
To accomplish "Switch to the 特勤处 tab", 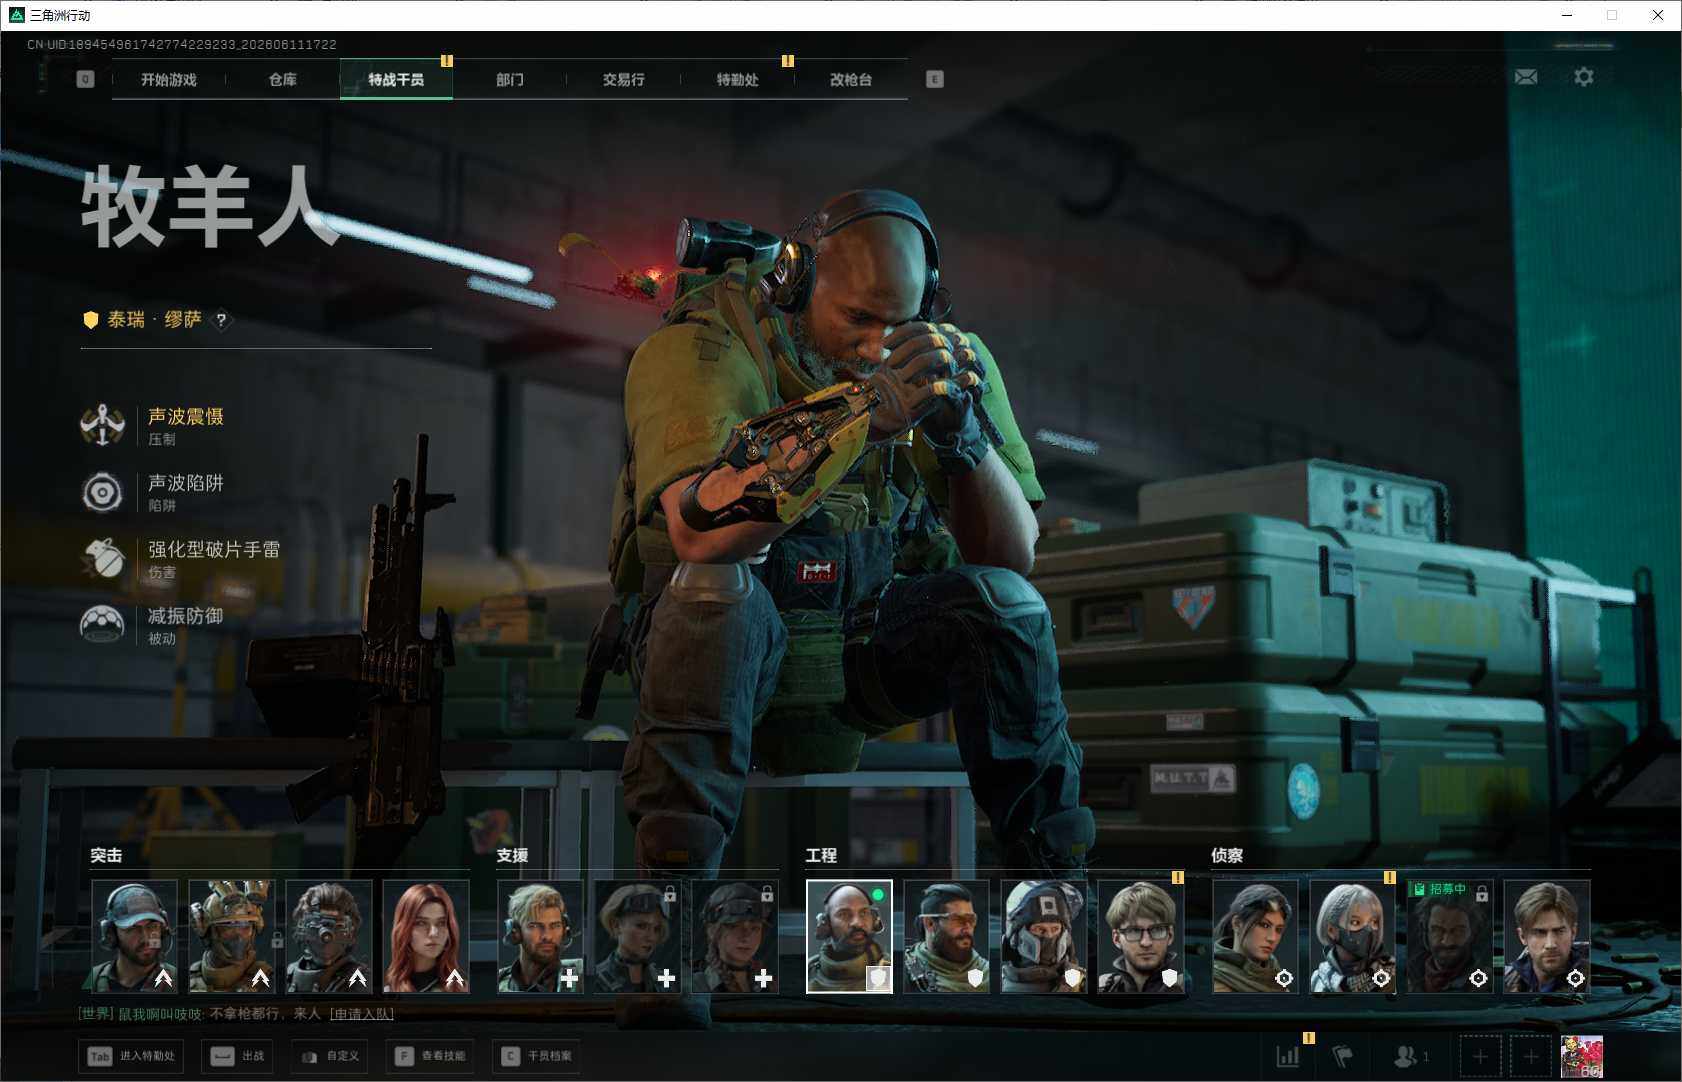I will [x=738, y=79].
